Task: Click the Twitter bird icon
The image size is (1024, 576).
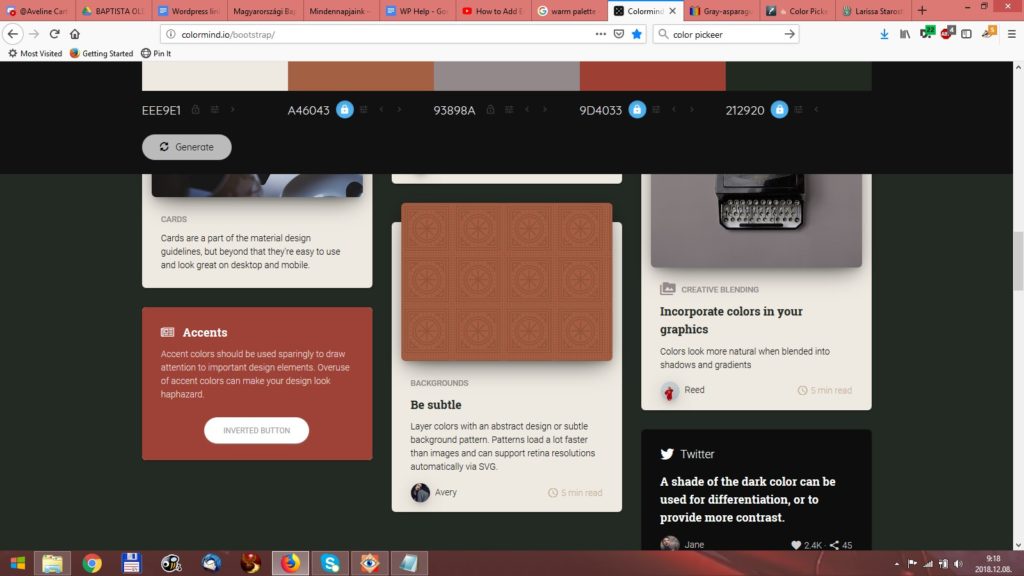Action: point(667,454)
